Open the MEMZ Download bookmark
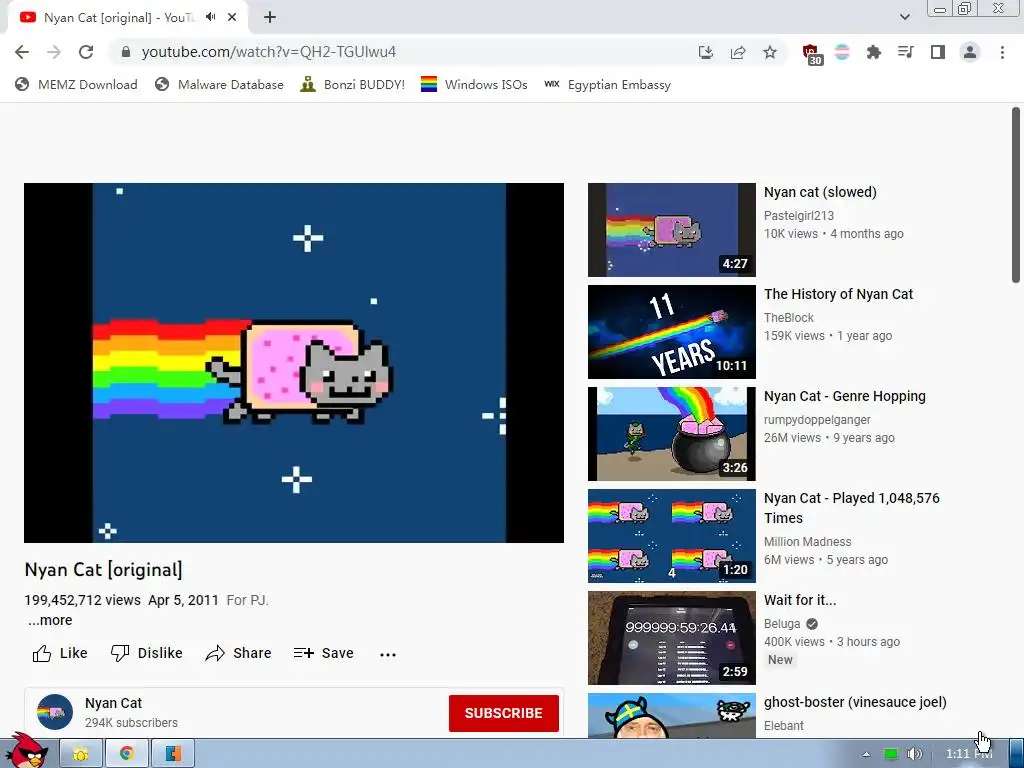Viewport: 1024px width, 768px height. pyautogui.click(x=76, y=84)
